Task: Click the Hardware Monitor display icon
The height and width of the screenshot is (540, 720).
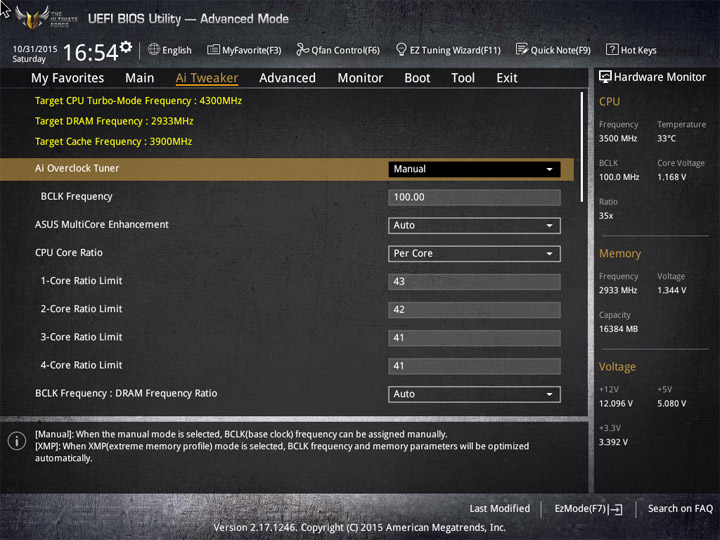Action: 605,77
